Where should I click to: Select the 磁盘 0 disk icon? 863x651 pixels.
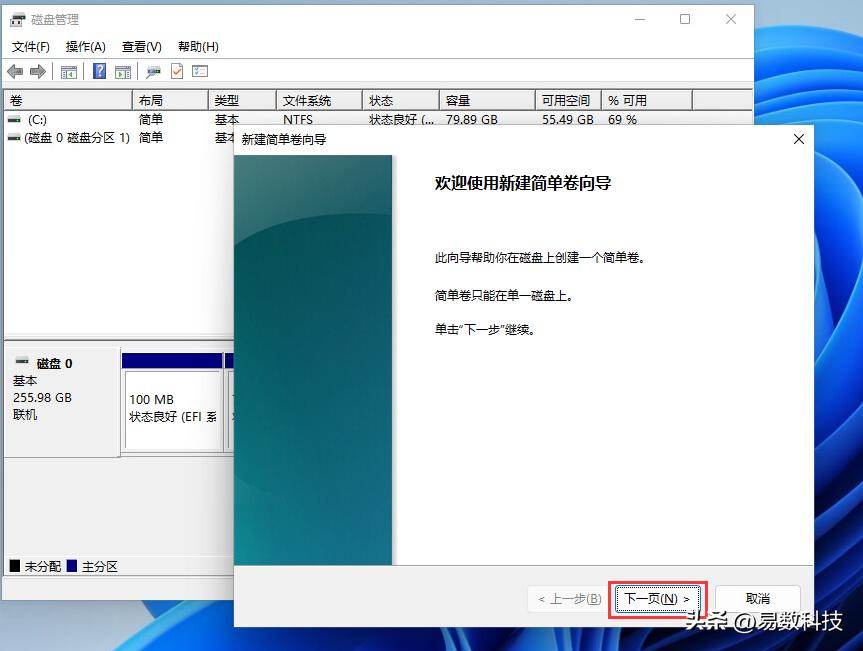pyautogui.click(x=22, y=363)
